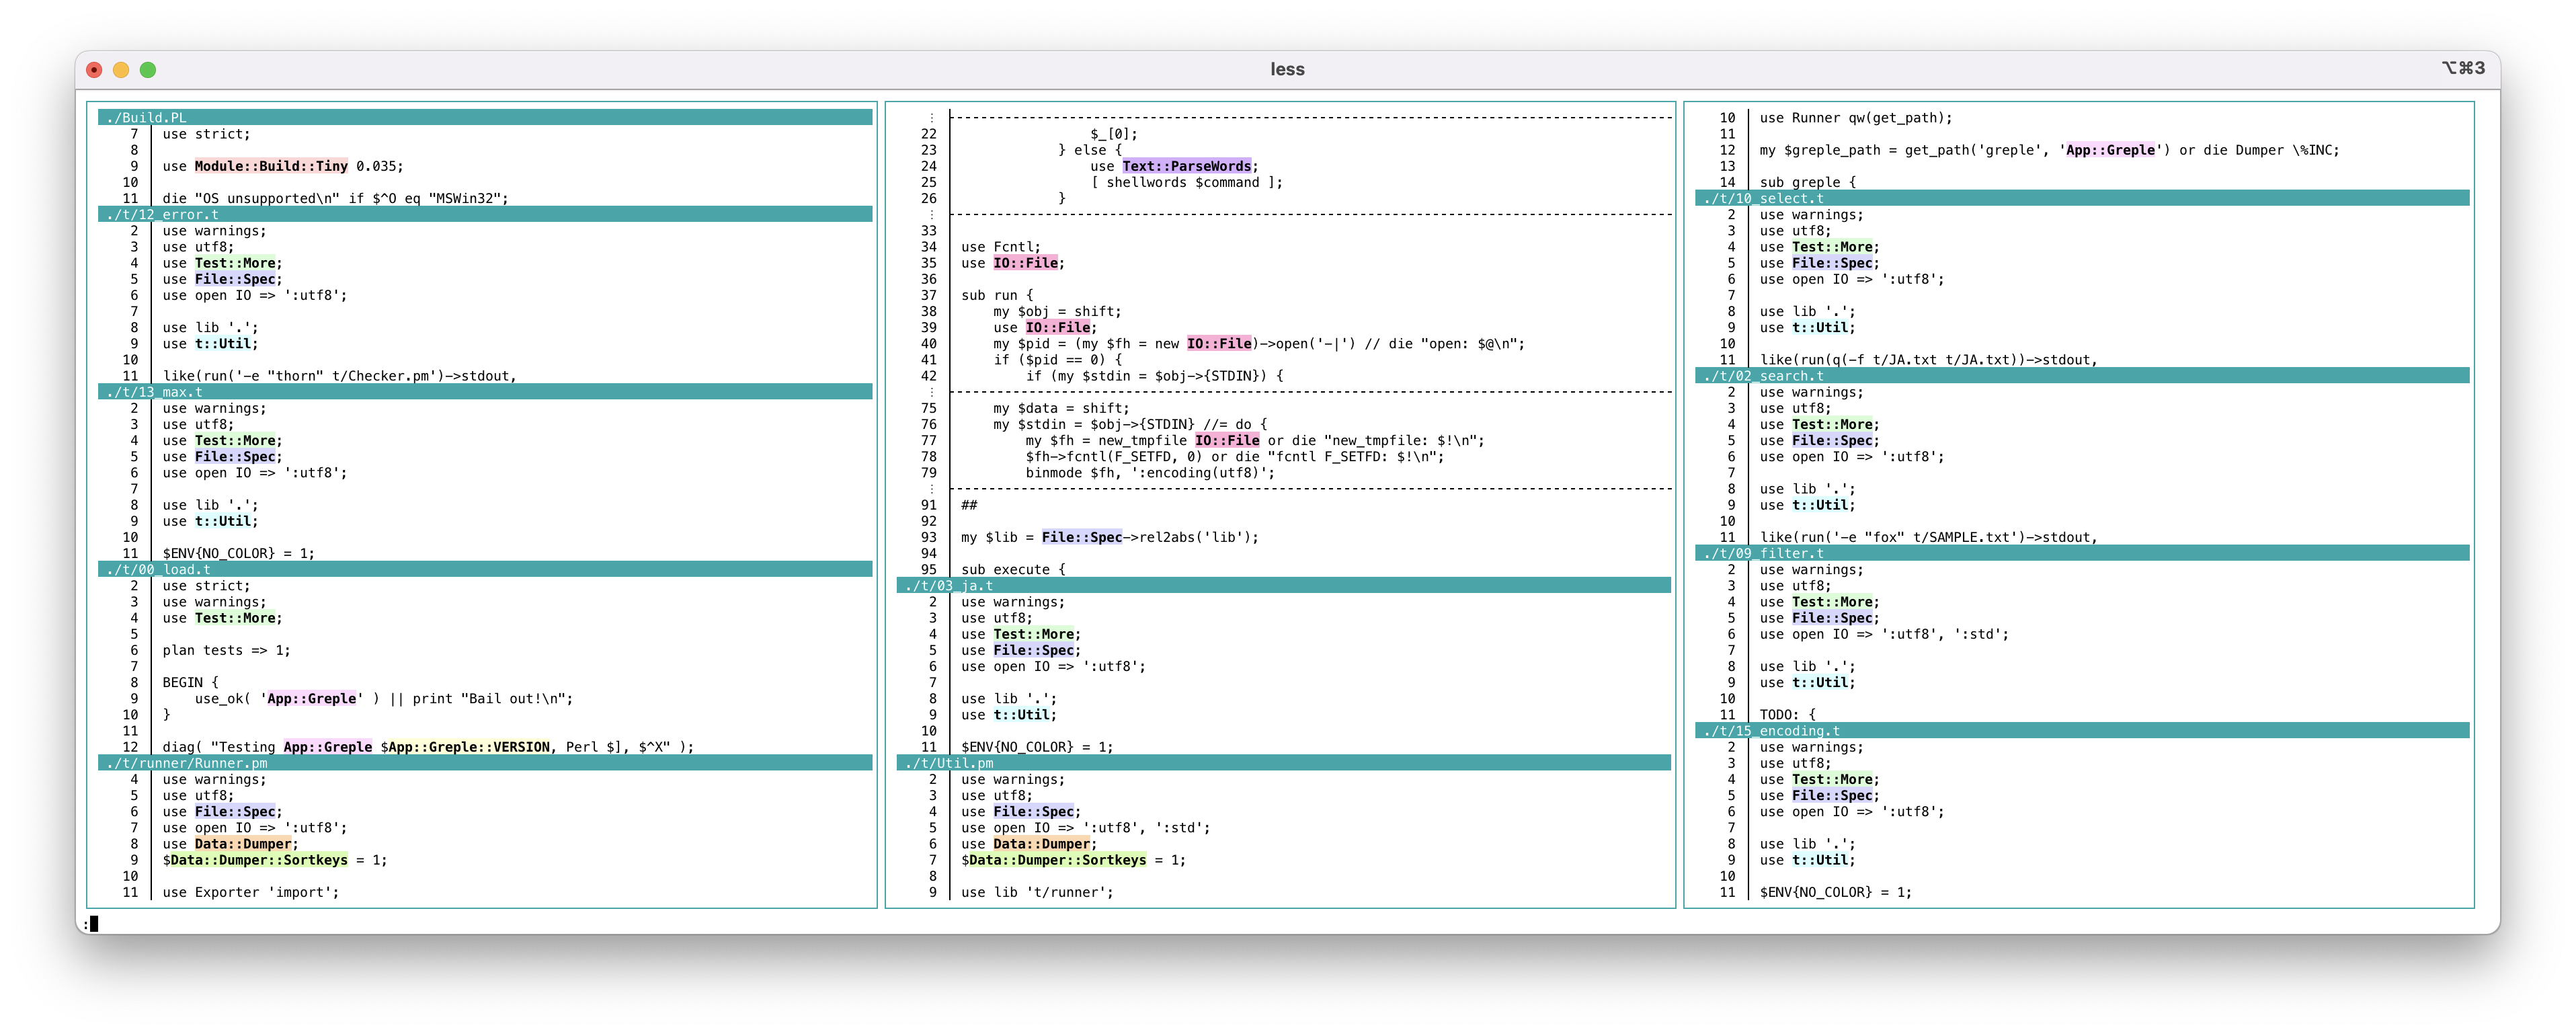
Task: Click the yellow minimize window button
Action: pos(121,70)
